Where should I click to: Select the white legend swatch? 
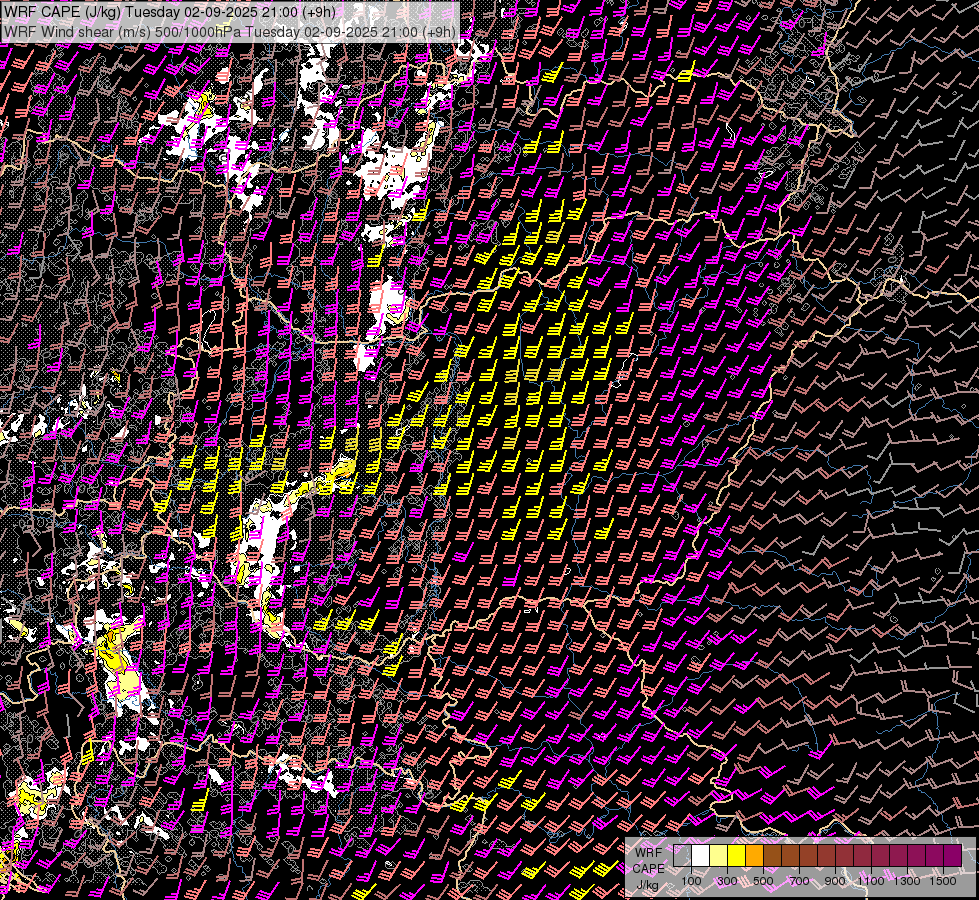point(701,856)
